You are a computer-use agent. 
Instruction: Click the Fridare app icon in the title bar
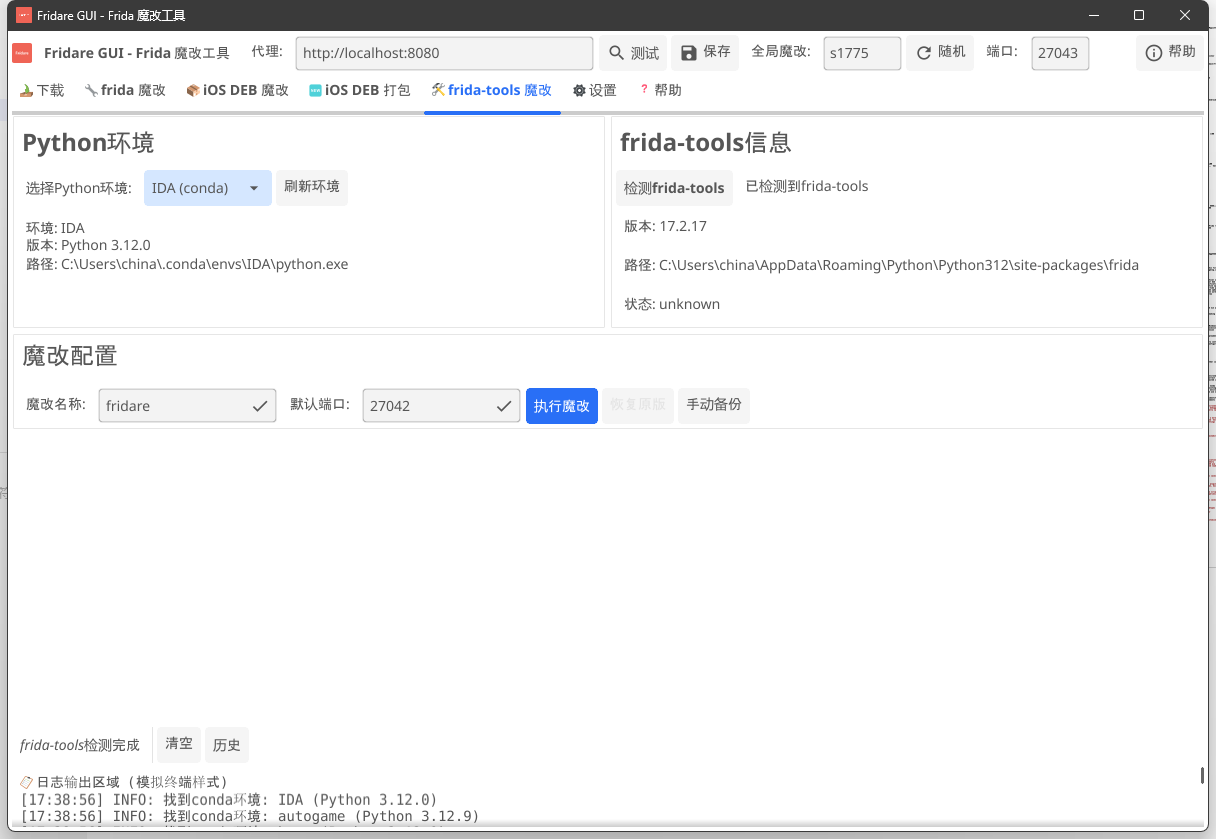[24, 15]
